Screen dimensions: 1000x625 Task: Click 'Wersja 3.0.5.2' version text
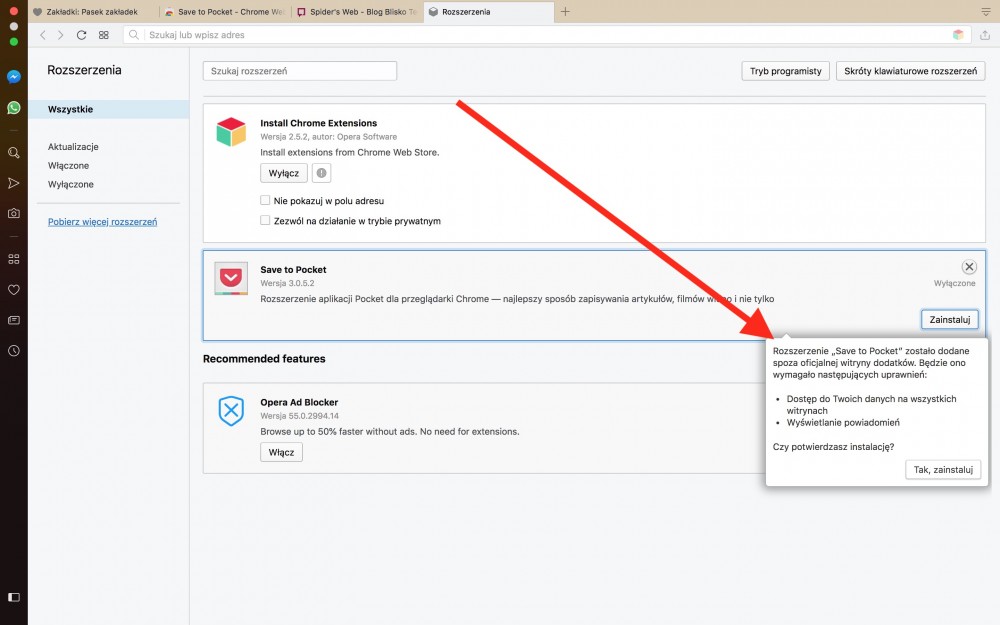[287, 283]
